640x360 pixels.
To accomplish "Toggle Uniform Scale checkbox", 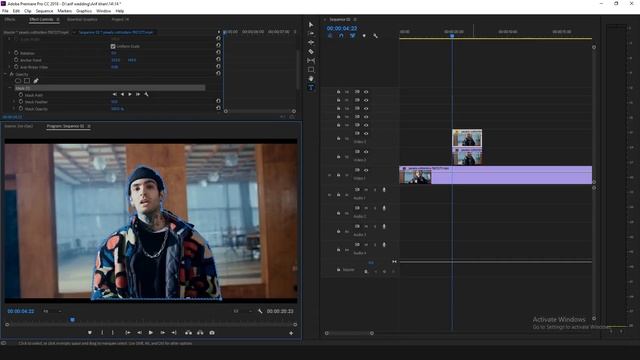I will point(113,46).
